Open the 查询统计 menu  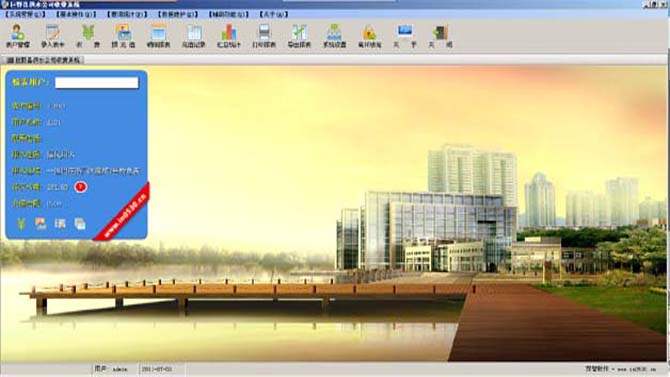127,14
